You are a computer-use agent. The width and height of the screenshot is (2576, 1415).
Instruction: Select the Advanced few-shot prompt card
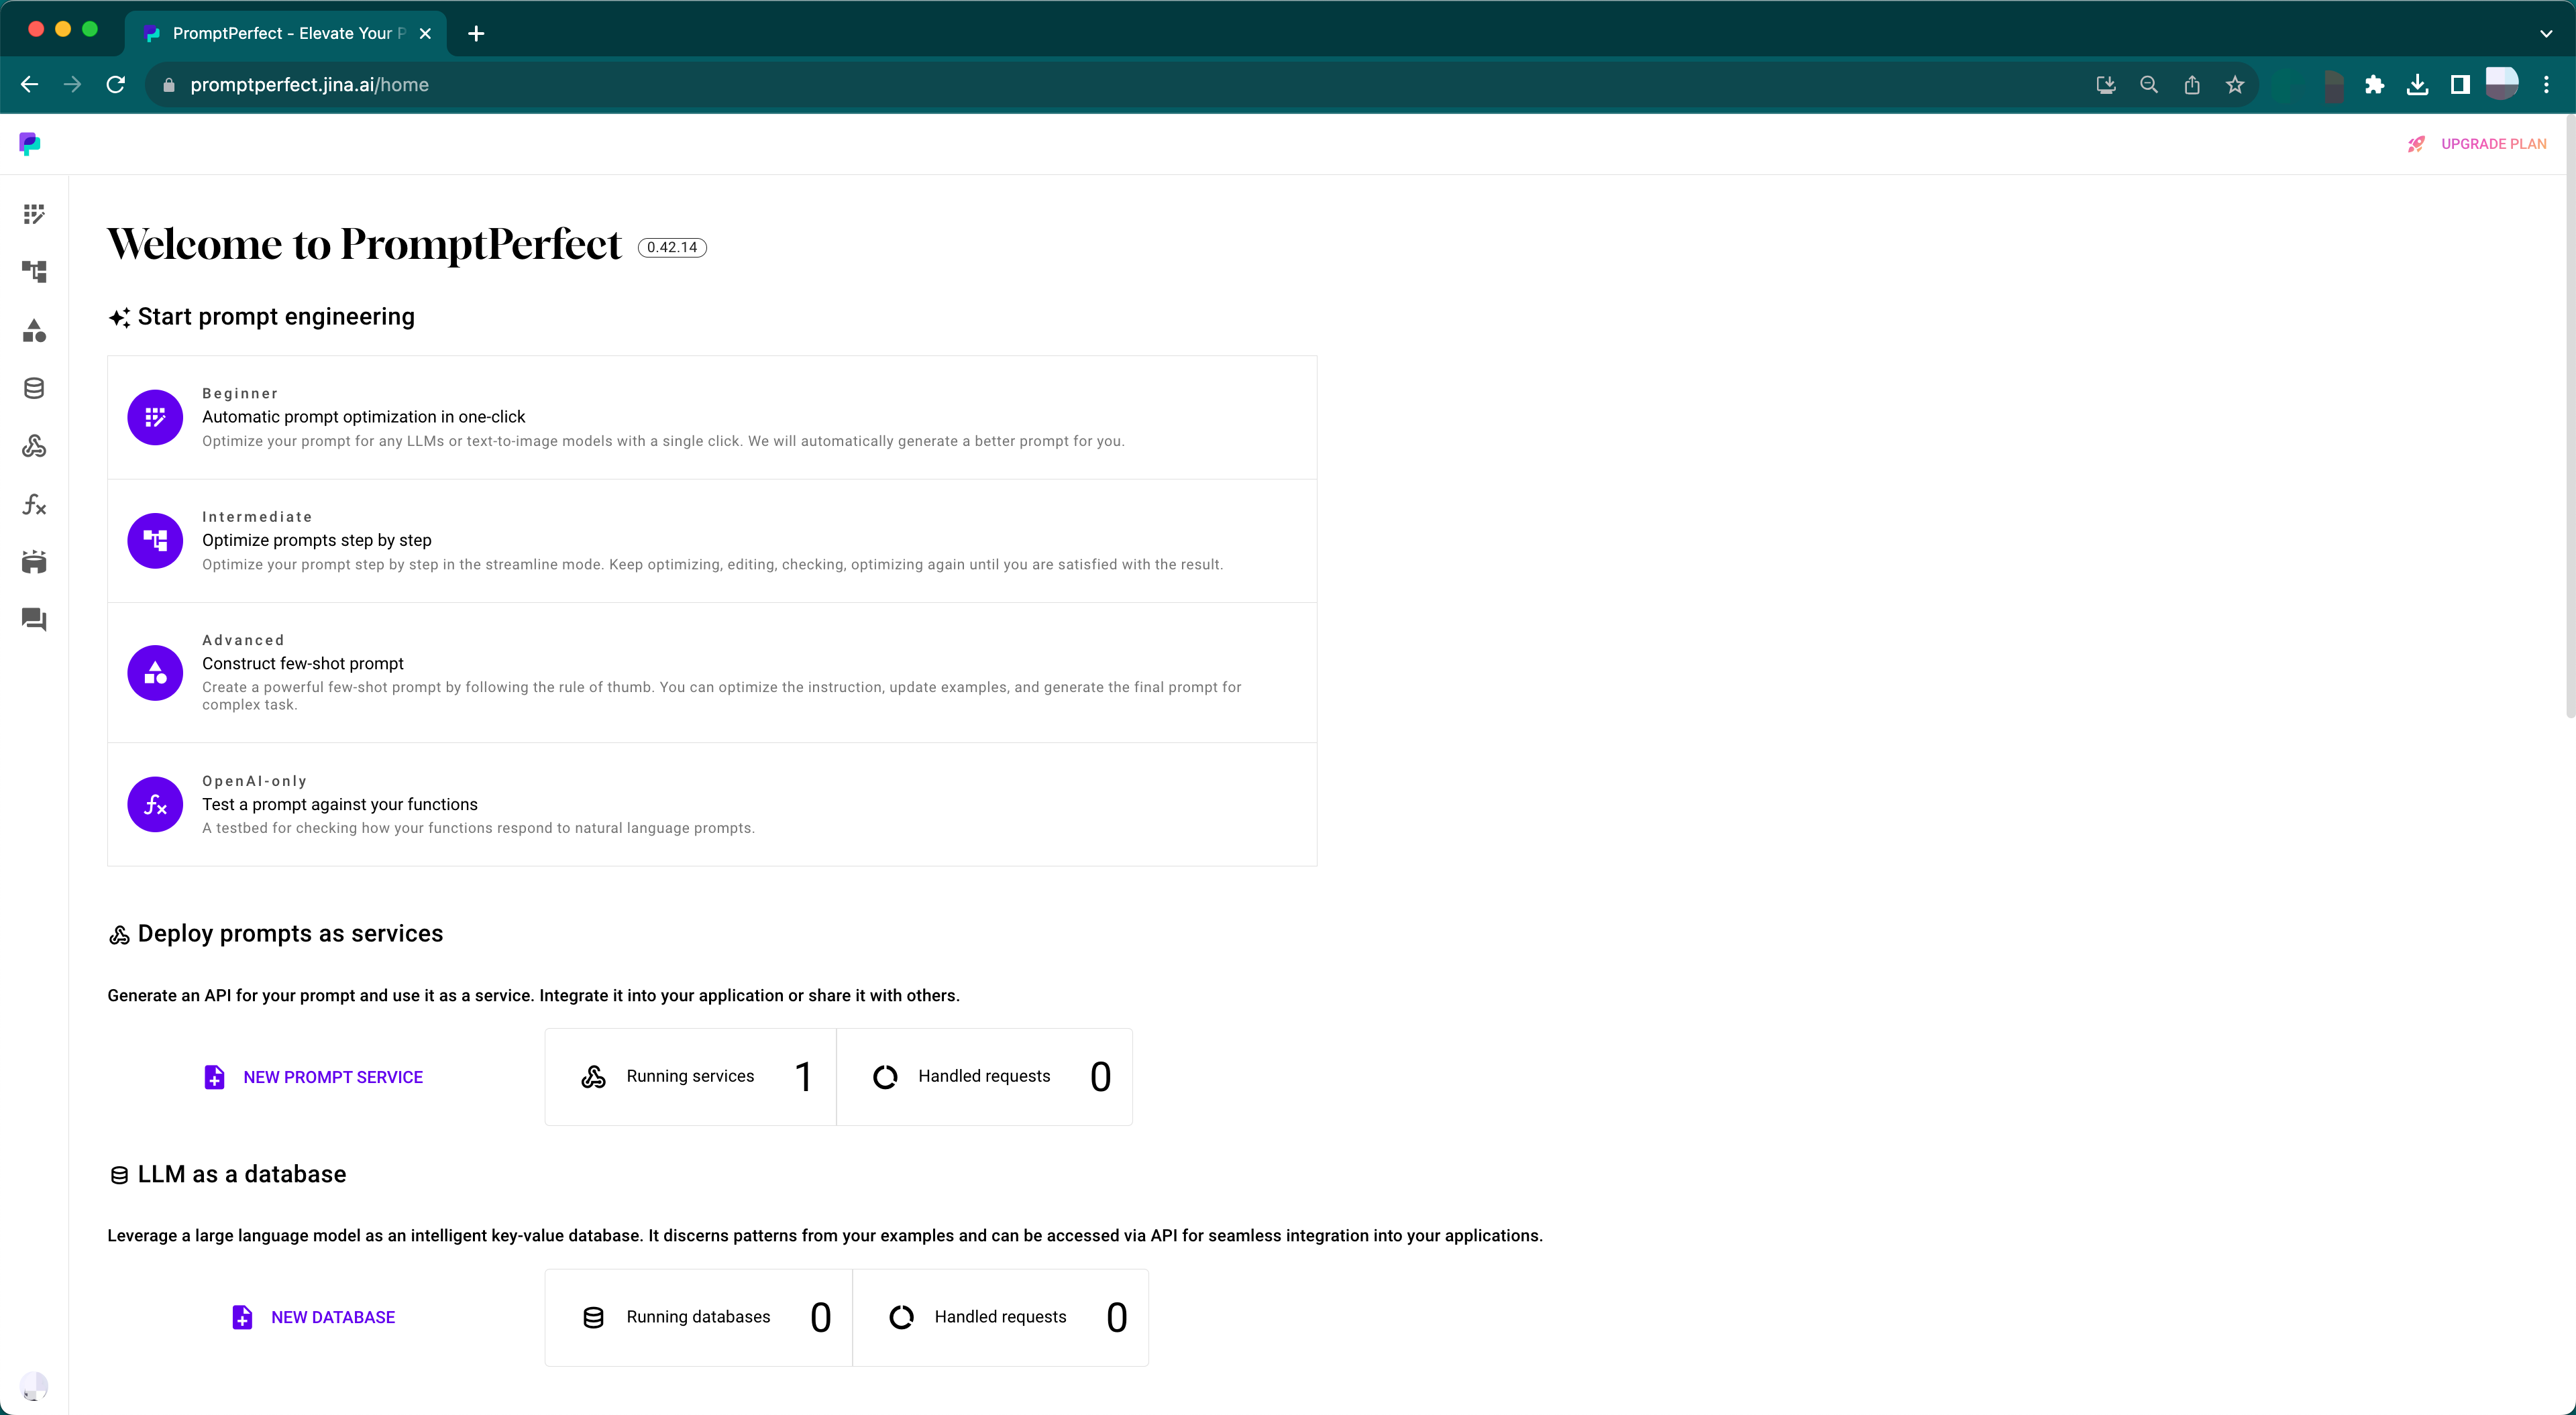(711, 672)
